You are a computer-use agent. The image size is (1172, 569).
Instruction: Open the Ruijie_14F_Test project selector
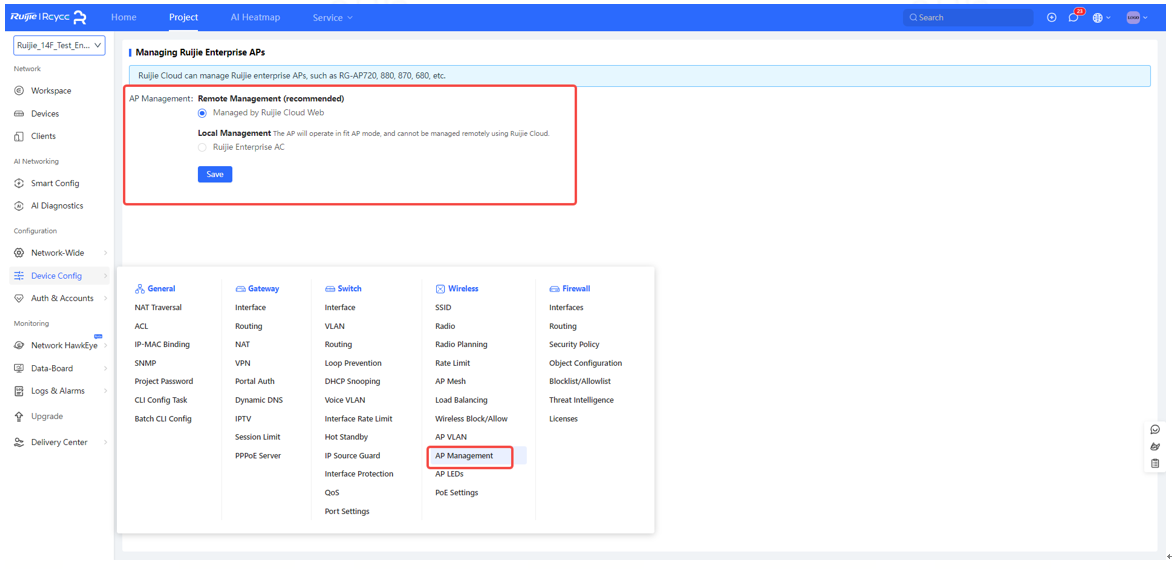pos(60,46)
